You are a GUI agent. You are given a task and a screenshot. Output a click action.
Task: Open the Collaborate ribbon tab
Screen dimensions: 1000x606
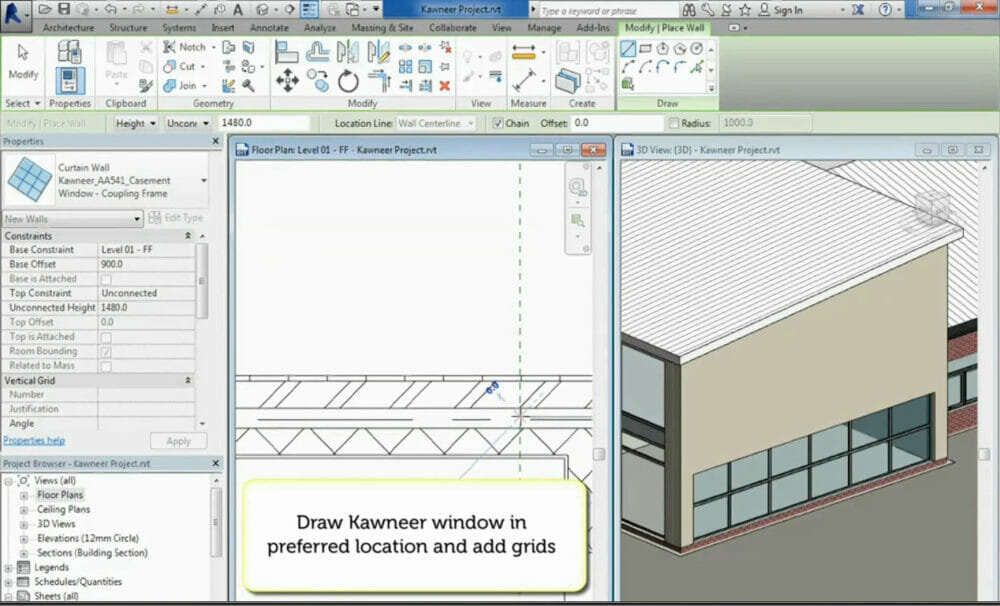coord(452,28)
